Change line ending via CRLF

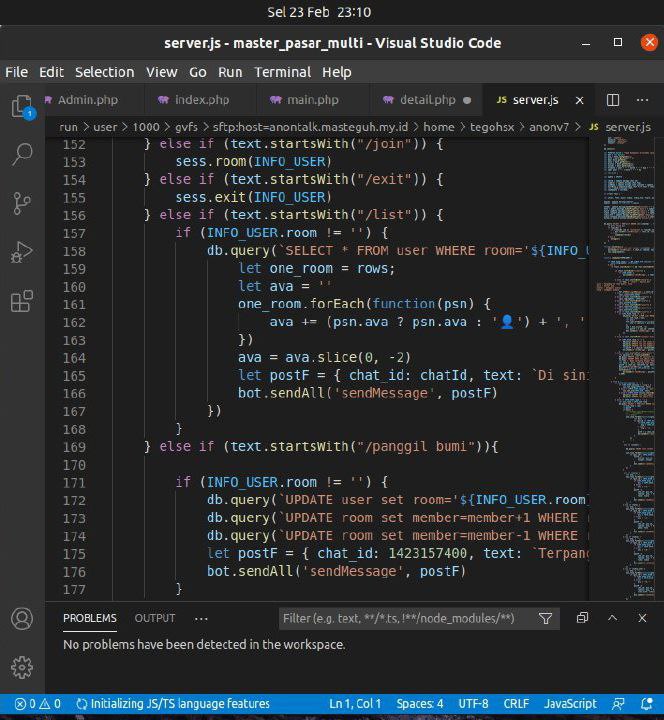click(516, 703)
